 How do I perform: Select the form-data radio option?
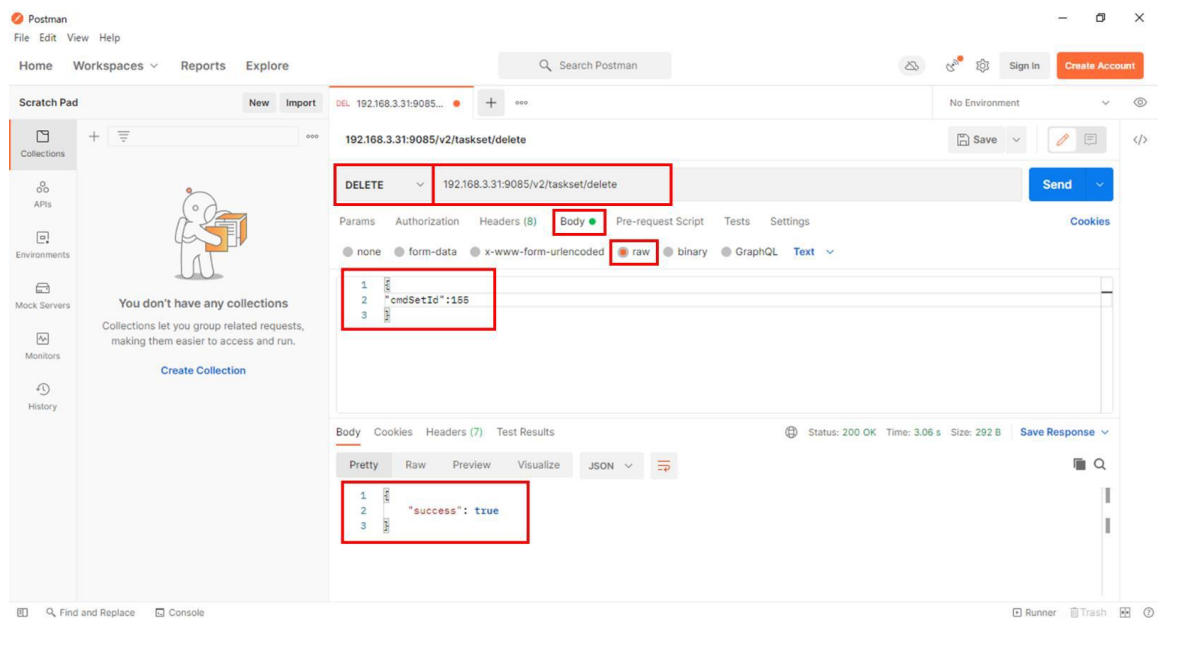click(400, 252)
